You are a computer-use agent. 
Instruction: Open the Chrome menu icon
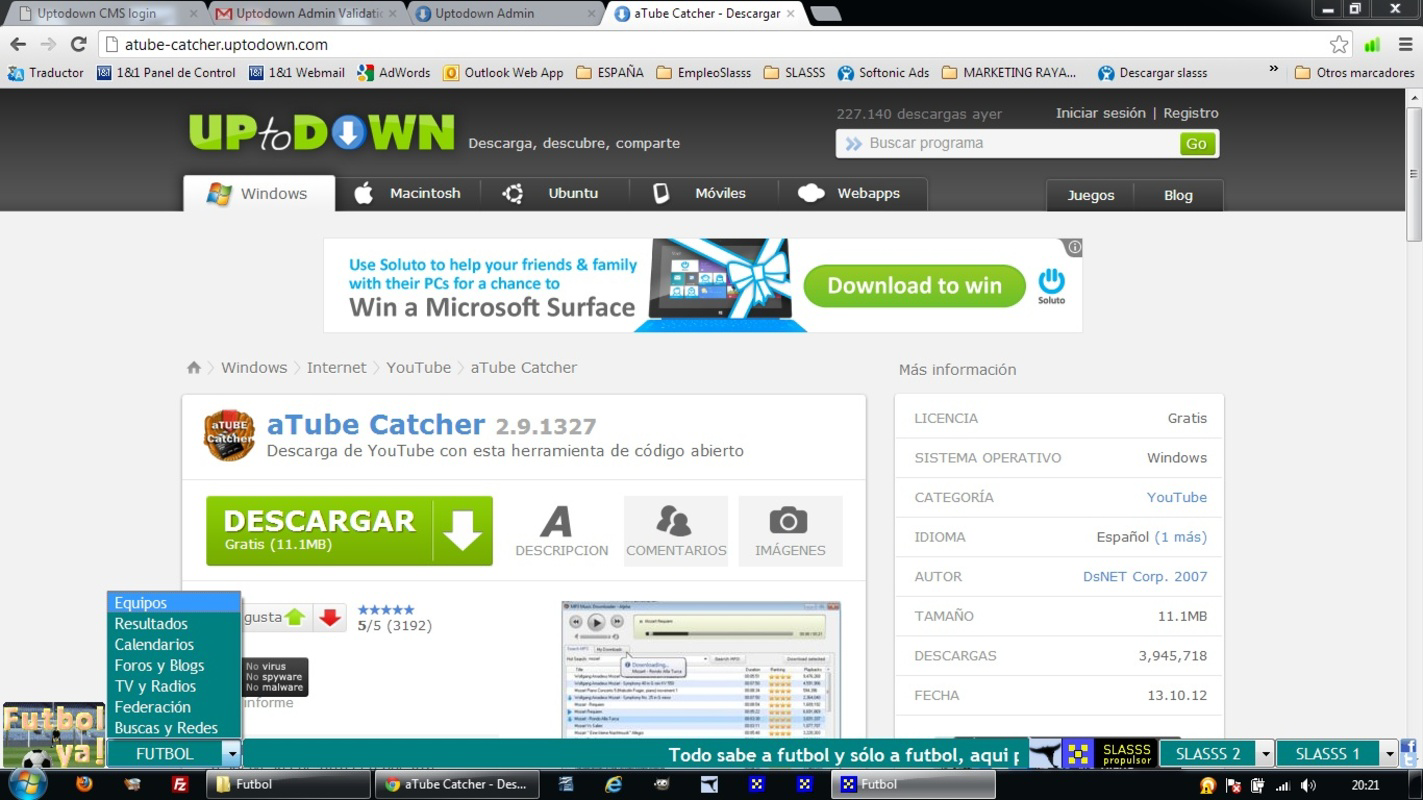(1403, 44)
